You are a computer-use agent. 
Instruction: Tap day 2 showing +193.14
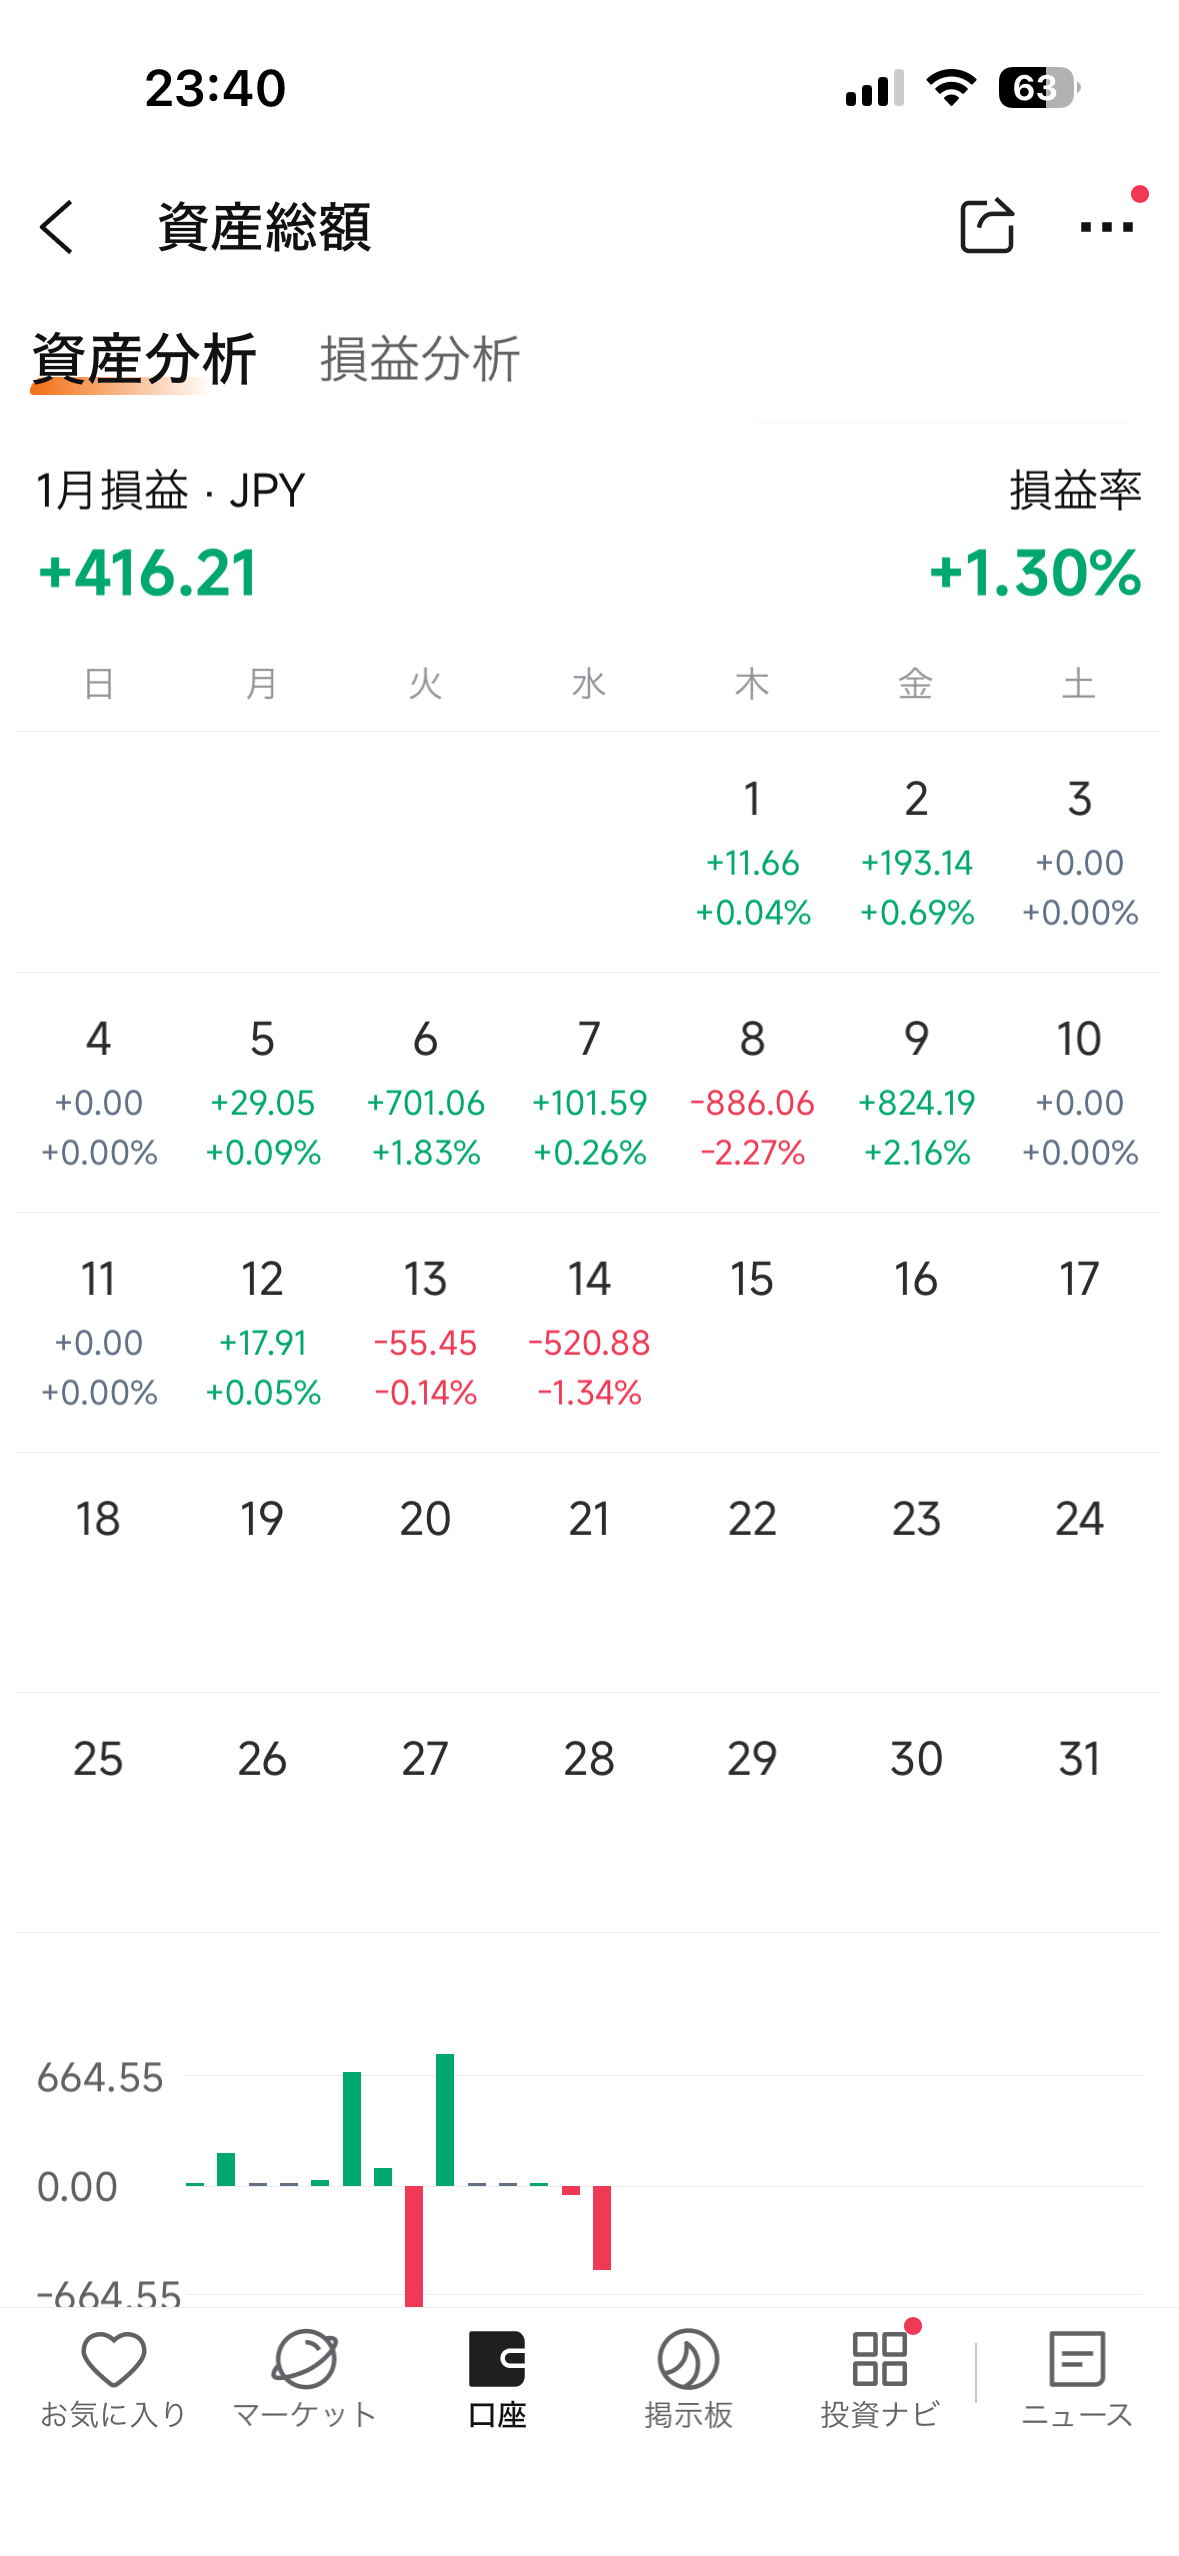(x=916, y=854)
